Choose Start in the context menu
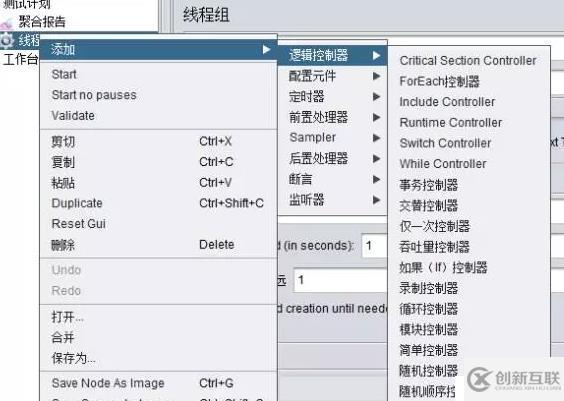This screenshot has width=564, height=401. point(158,74)
